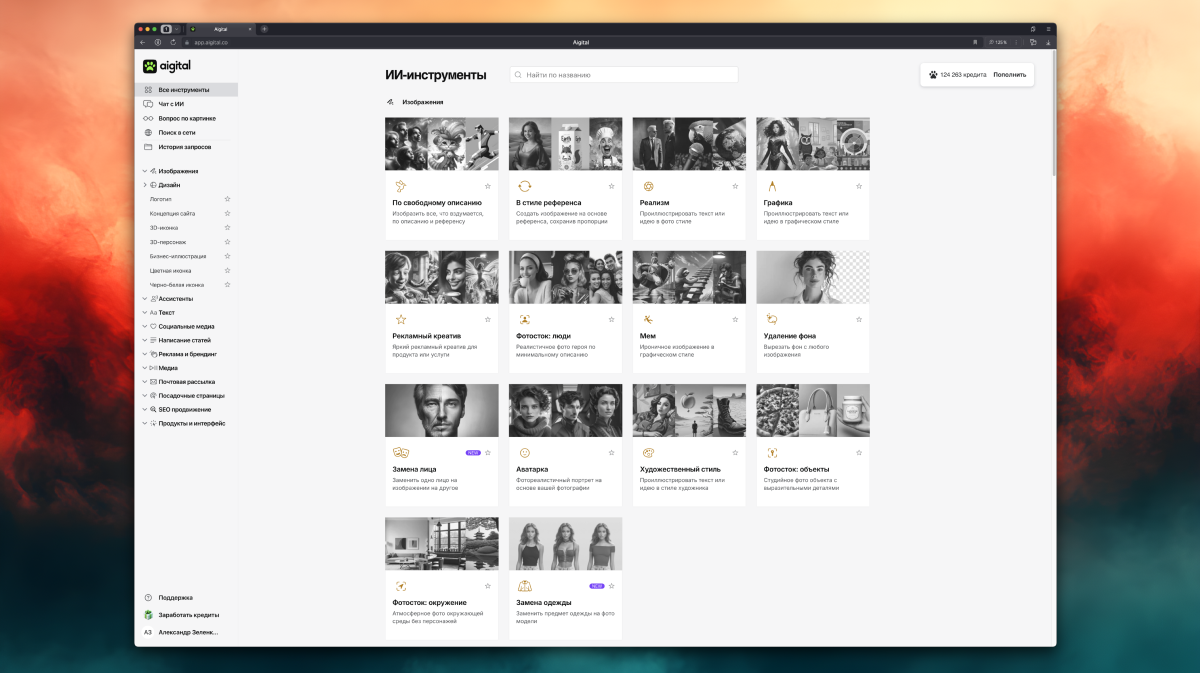Click the 'Графика' compass icon
The image size is (1200, 673).
pyautogui.click(x=772, y=186)
